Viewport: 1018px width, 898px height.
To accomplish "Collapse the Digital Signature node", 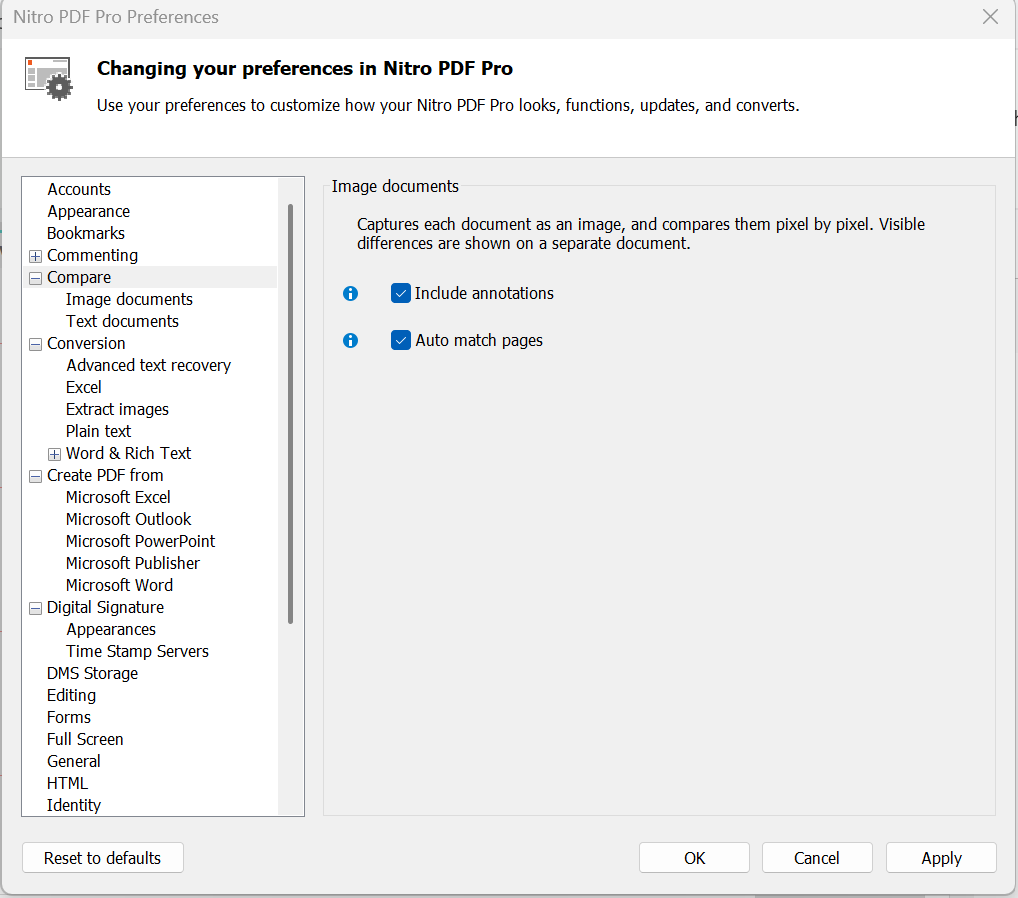I will pos(36,608).
